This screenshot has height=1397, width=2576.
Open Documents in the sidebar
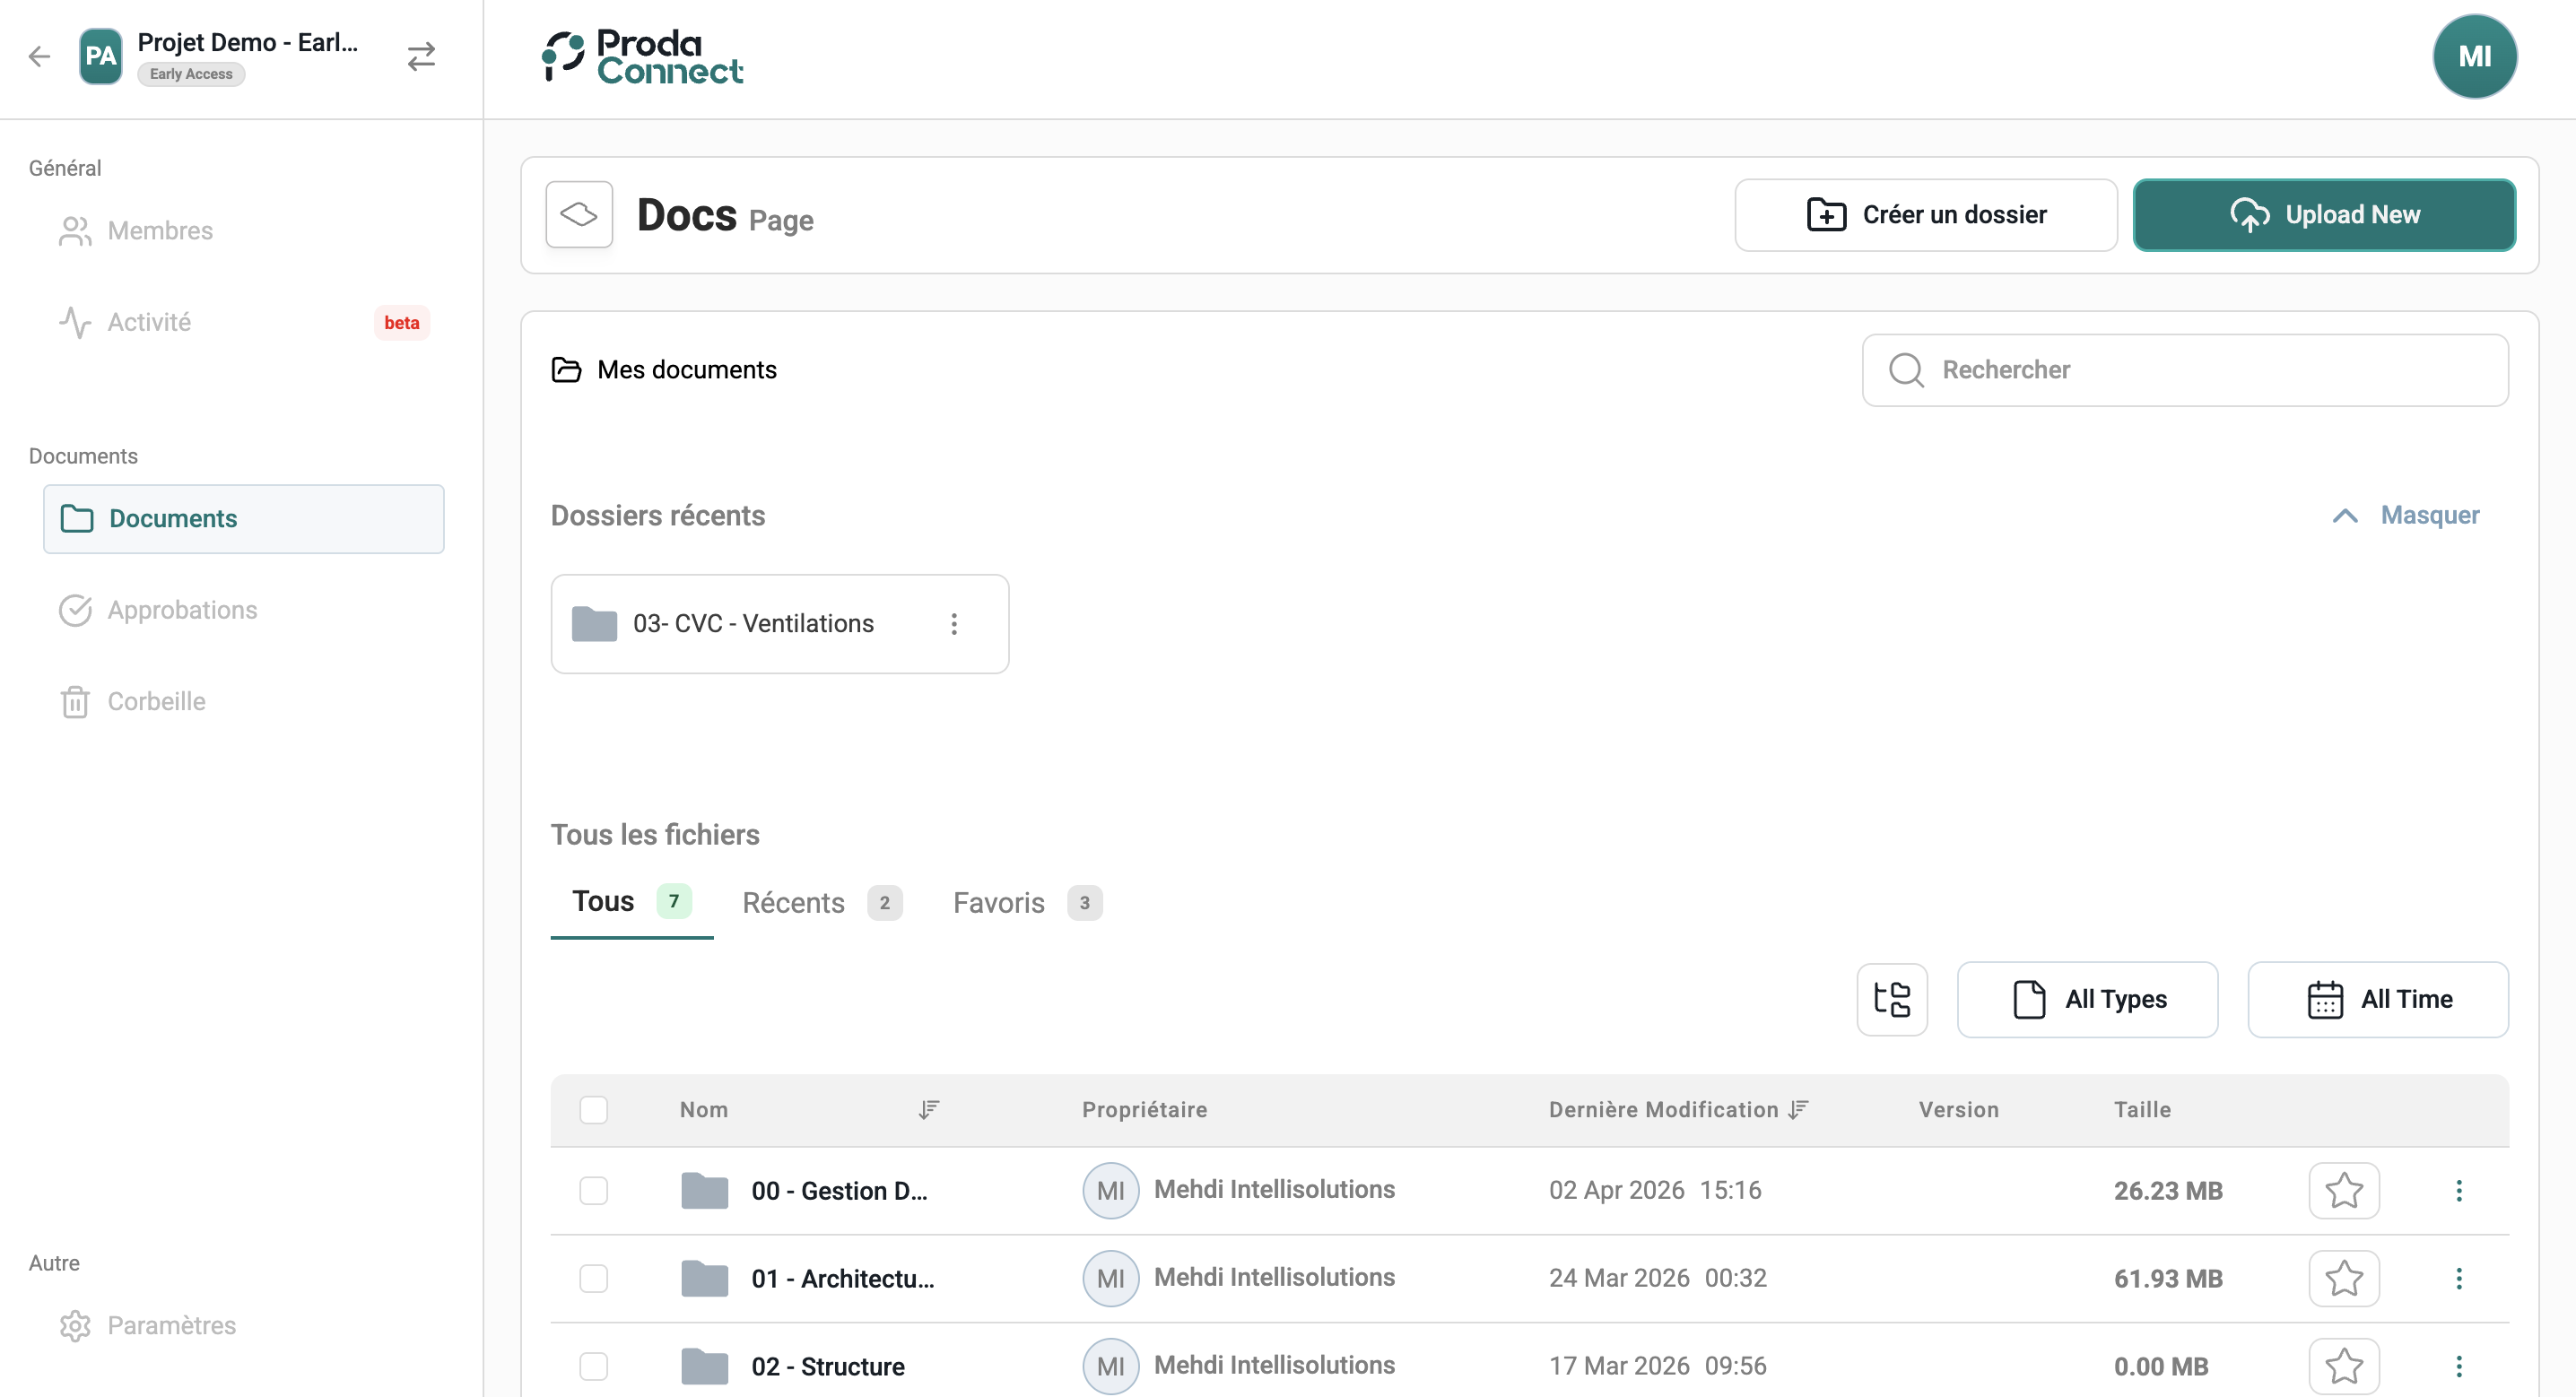pyautogui.click(x=243, y=518)
